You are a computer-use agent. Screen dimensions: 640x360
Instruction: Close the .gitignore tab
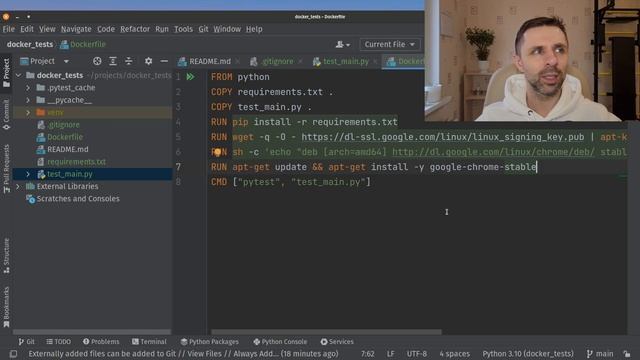(300, 62)
